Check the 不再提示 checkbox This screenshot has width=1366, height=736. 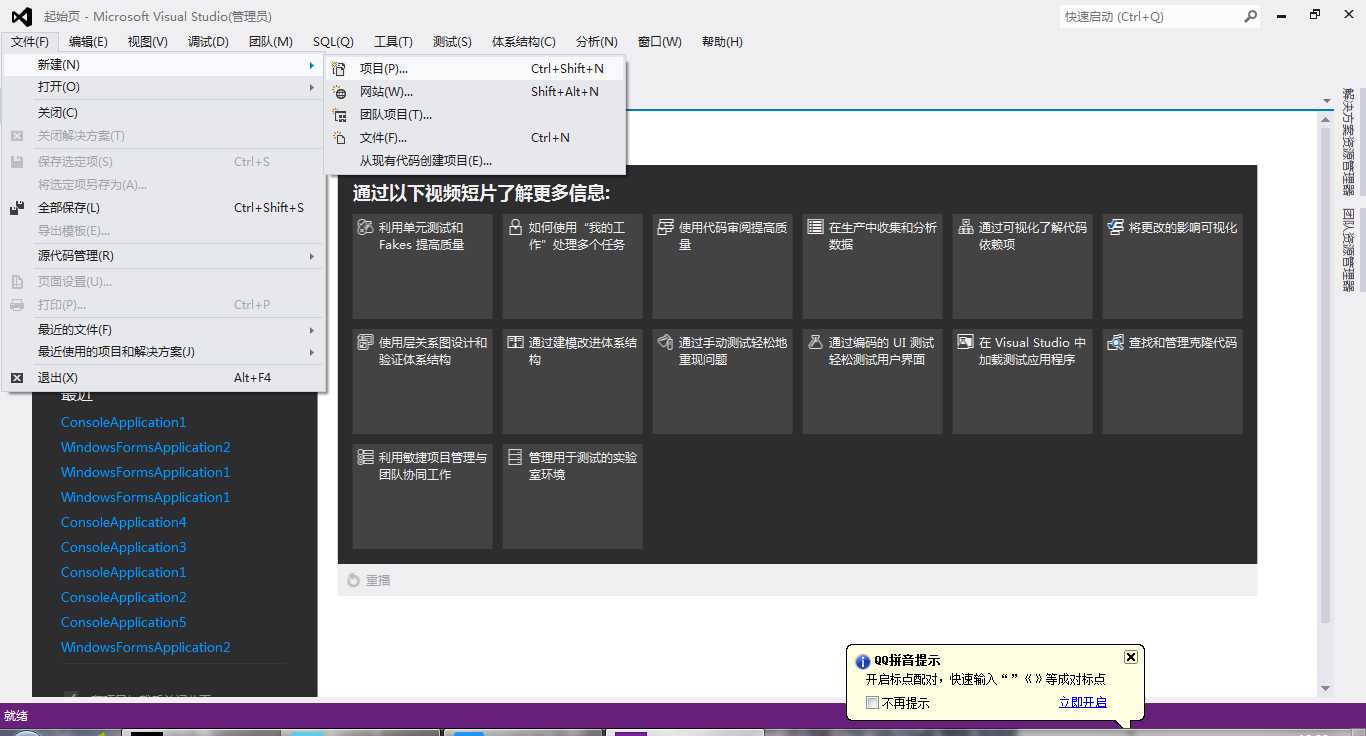[x=872, y=702]
